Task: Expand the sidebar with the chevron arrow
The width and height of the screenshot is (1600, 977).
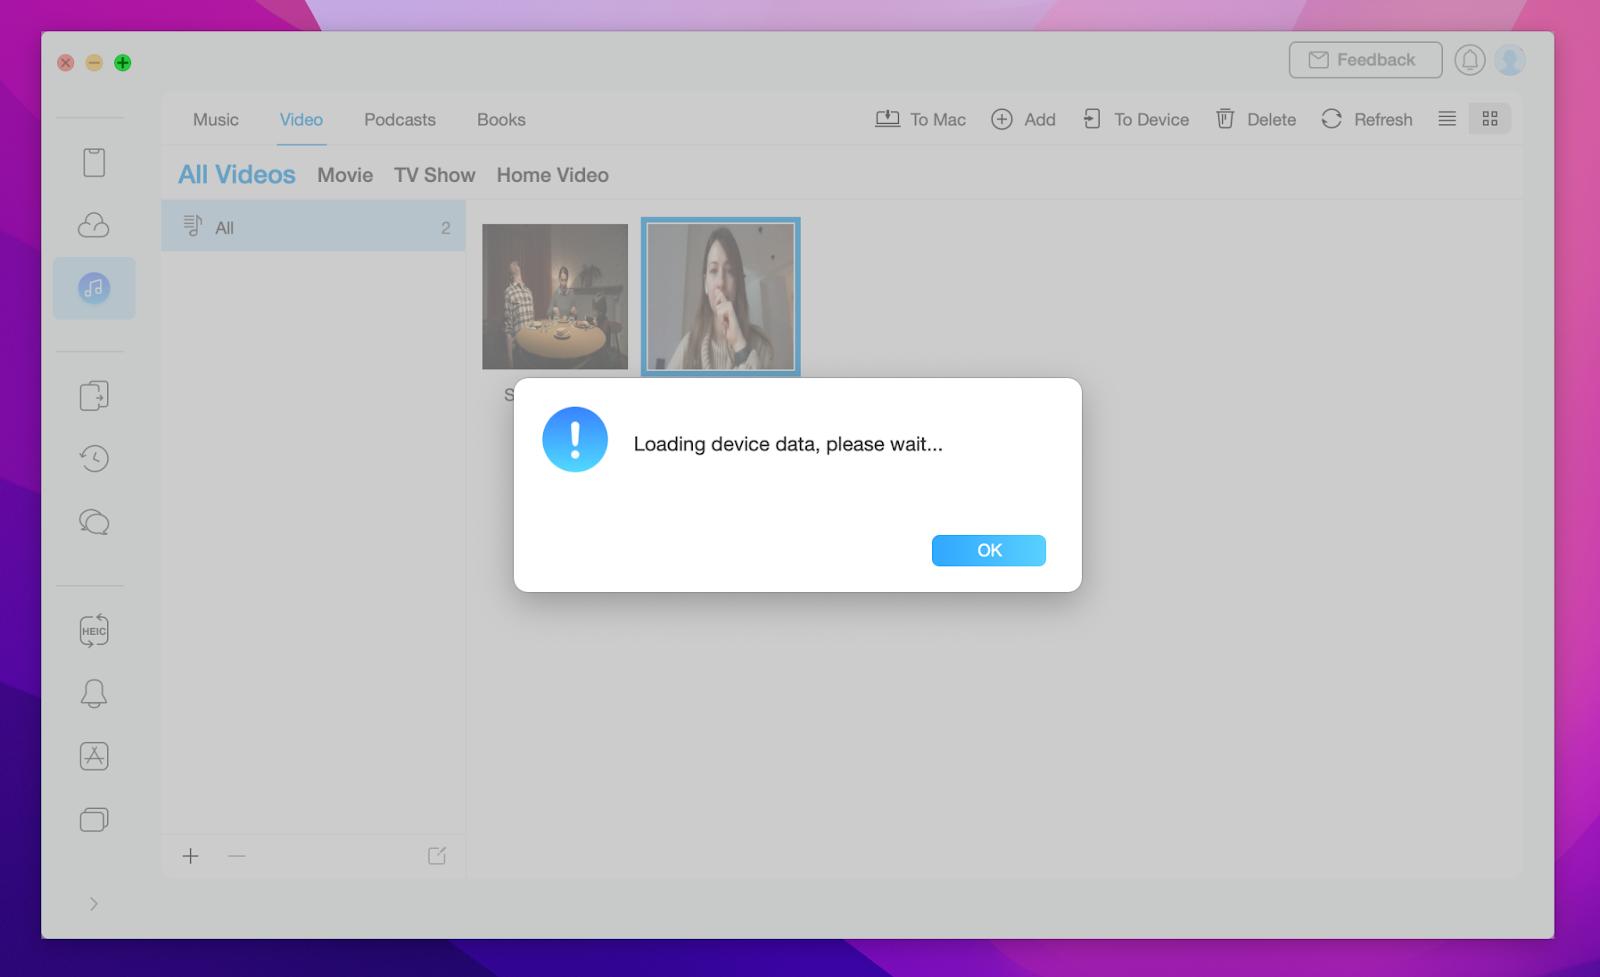Action: 94,904
